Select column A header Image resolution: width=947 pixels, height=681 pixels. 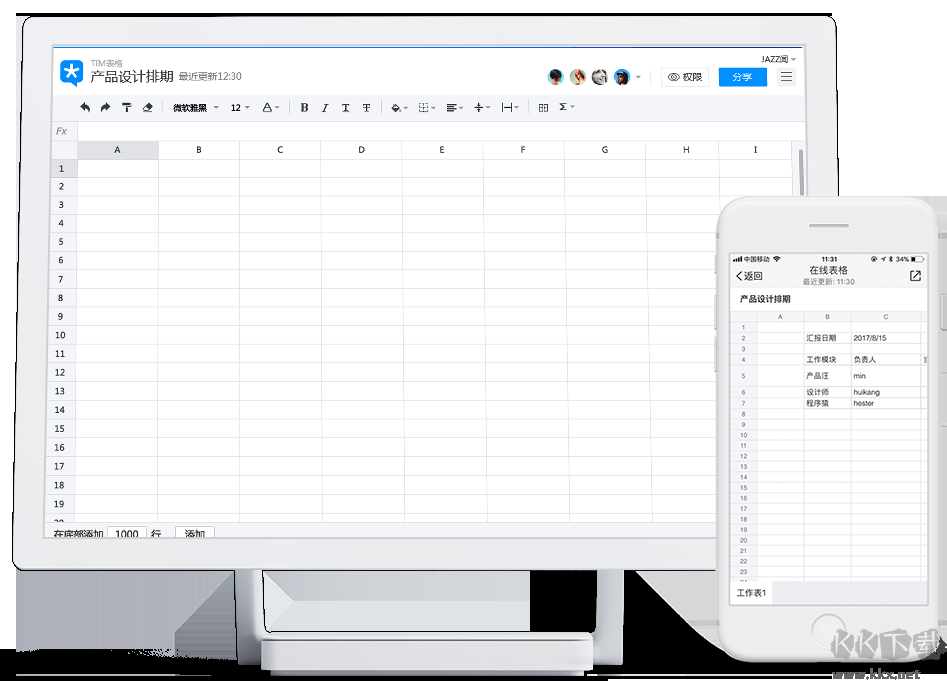point(118,150)
